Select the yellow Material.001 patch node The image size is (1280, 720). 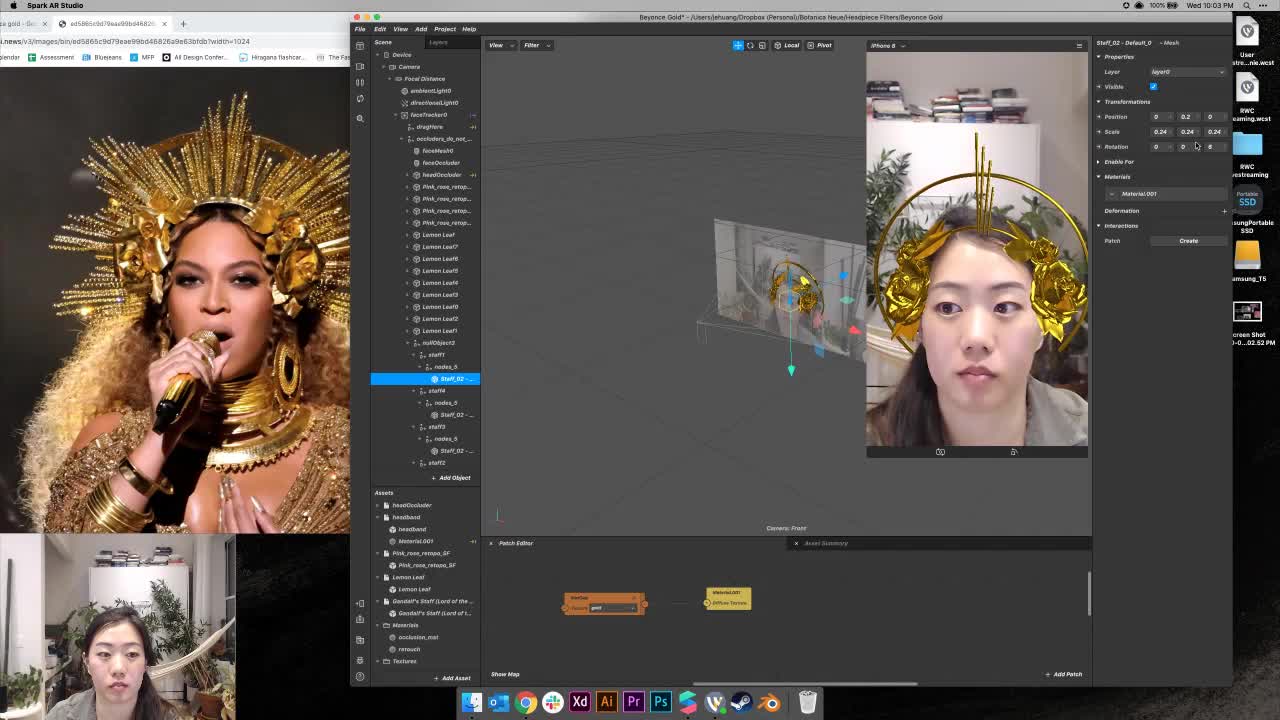coord(728,598)
